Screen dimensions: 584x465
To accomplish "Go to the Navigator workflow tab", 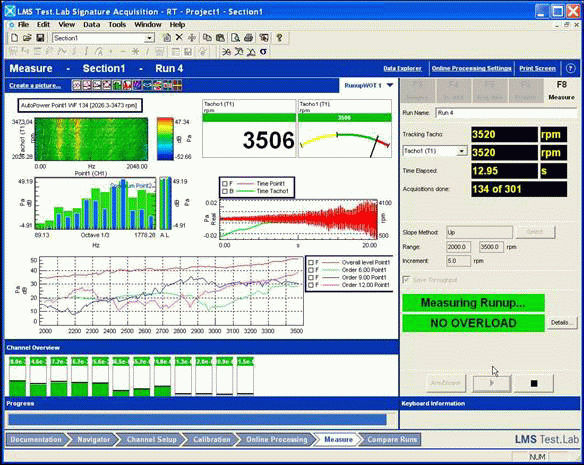I will (93, 439).
